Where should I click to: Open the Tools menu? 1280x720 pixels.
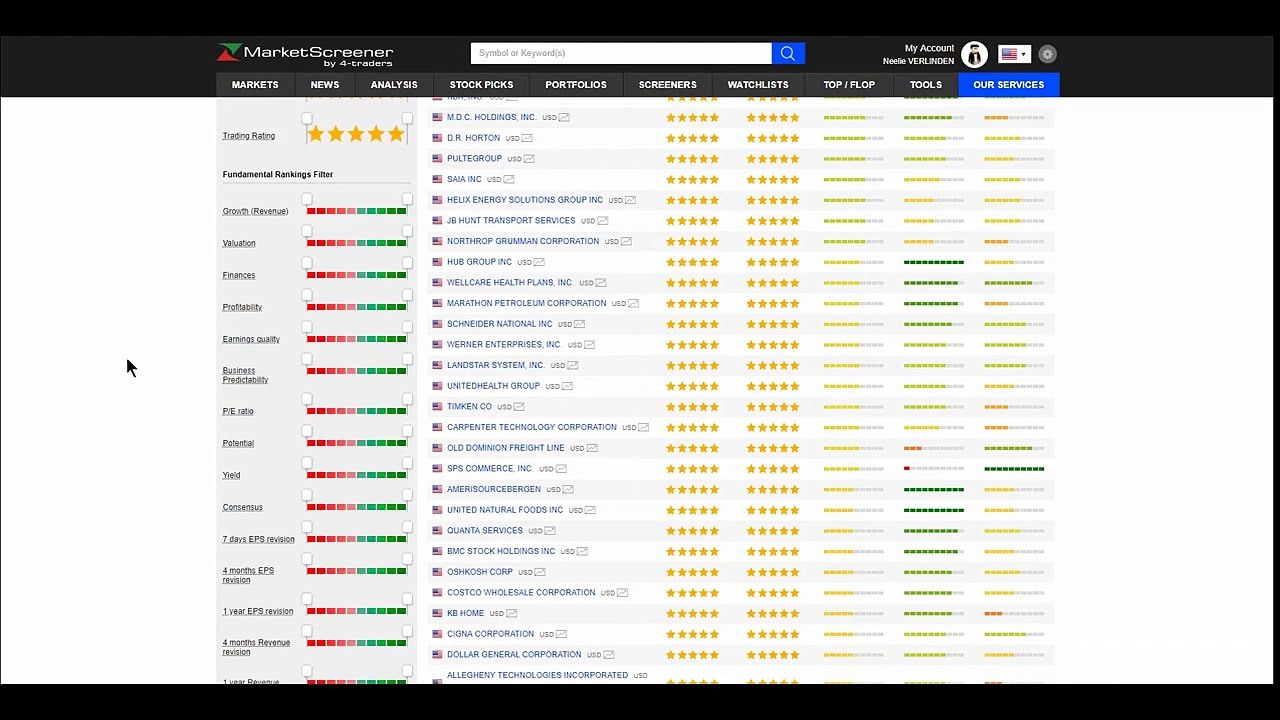click(x=926, y=85)
